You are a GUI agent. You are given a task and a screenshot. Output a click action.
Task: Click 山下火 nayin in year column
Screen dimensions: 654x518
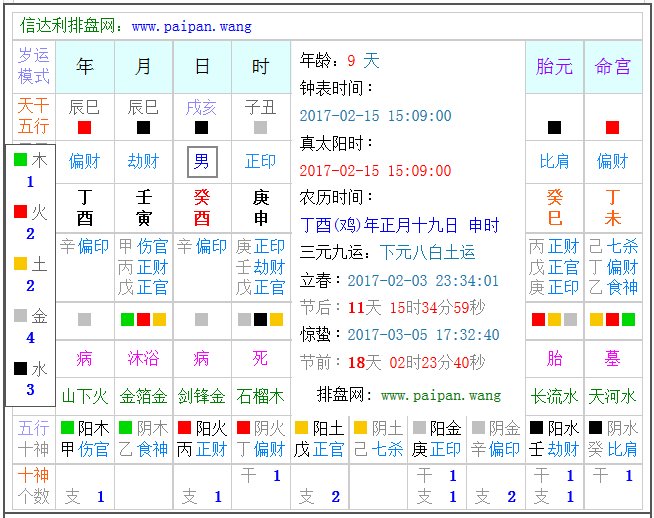(x=85, y=396)
